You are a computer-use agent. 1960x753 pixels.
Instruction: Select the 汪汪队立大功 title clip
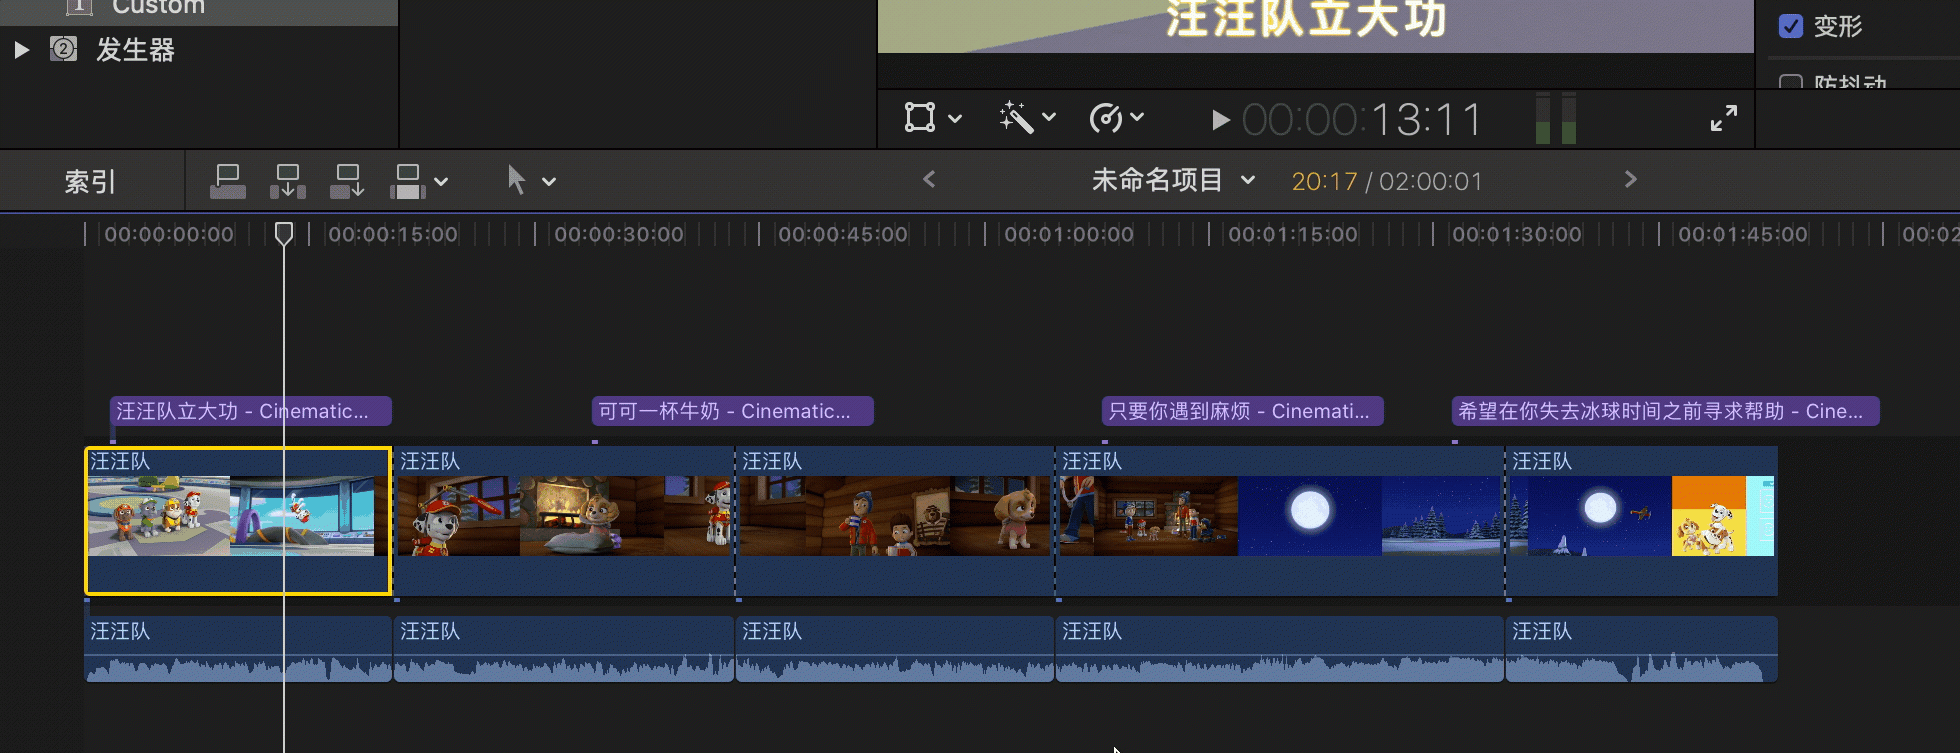tap(251, 411)
